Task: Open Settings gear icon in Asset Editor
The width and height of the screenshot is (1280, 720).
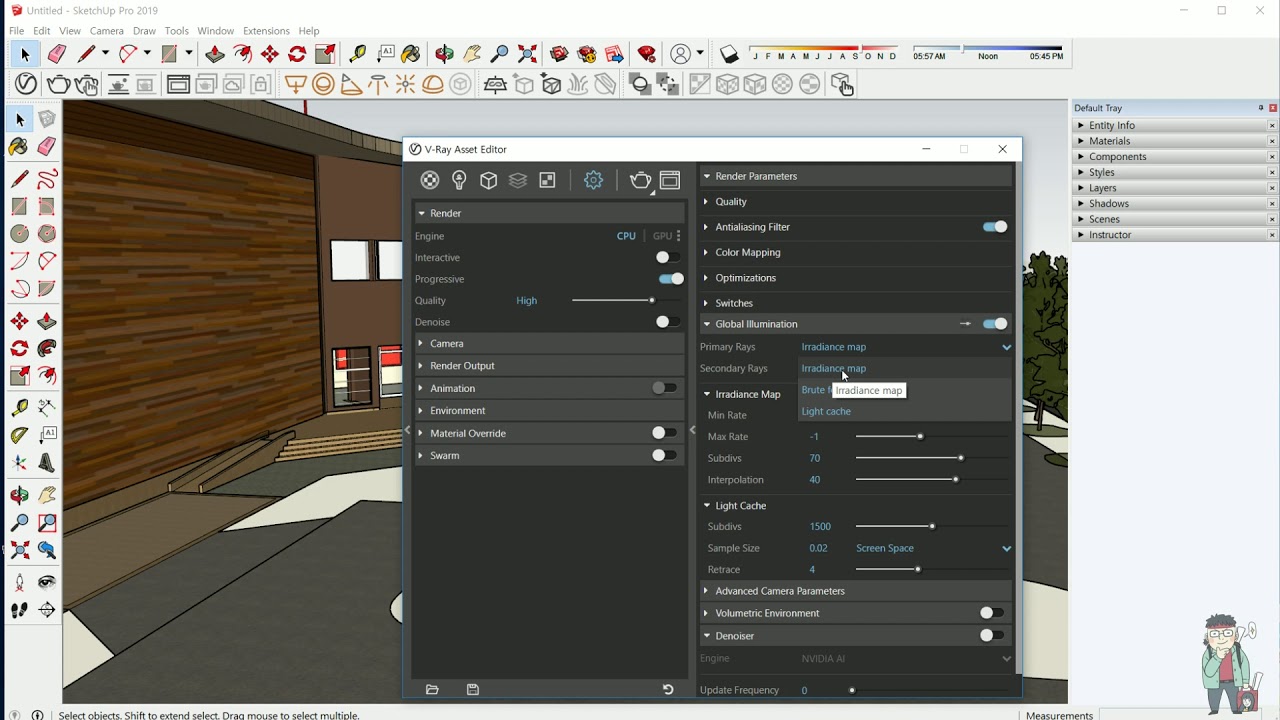Action: point(594,180)
